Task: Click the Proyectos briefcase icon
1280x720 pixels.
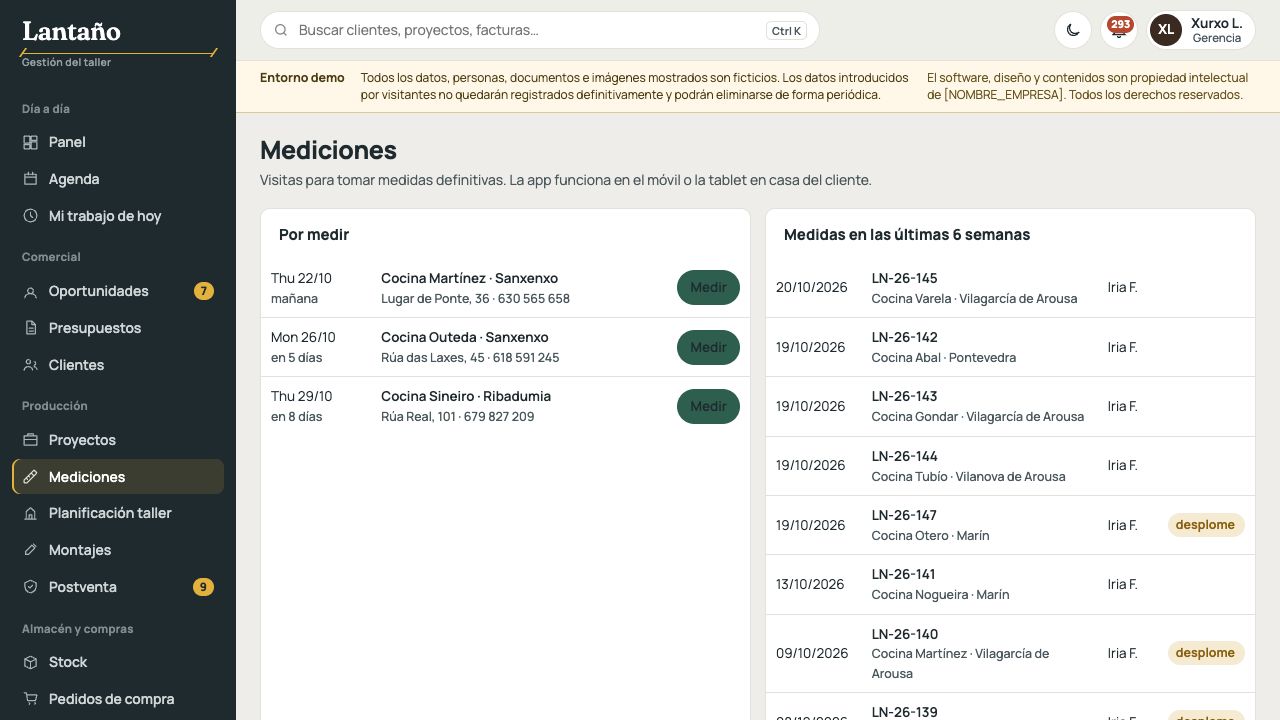Action: [30, 440]
